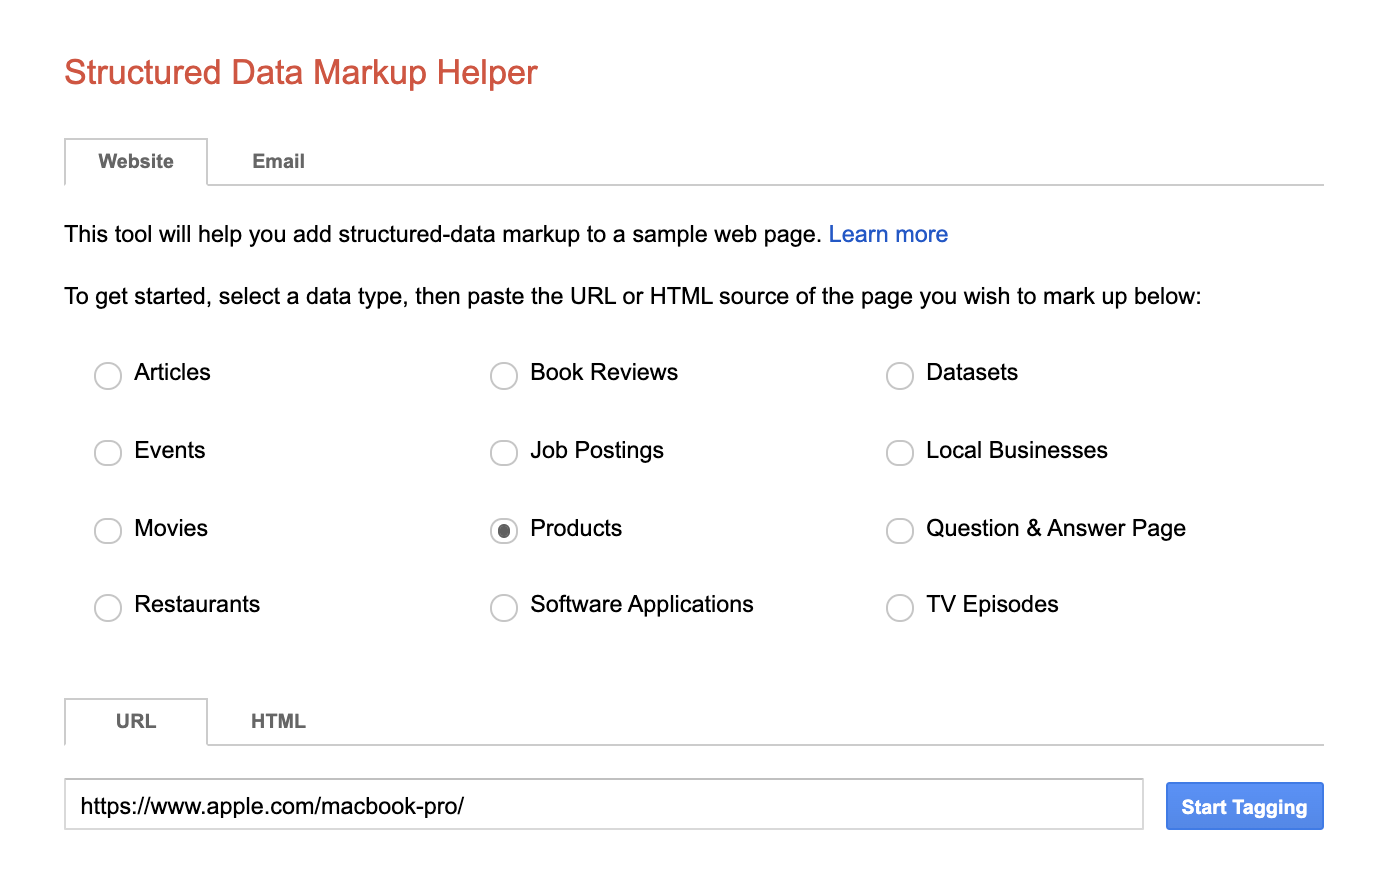The height and width of the screenshot is (878, 1382).
Task: Choose the Movies option
Action: [x=108, y=531]
